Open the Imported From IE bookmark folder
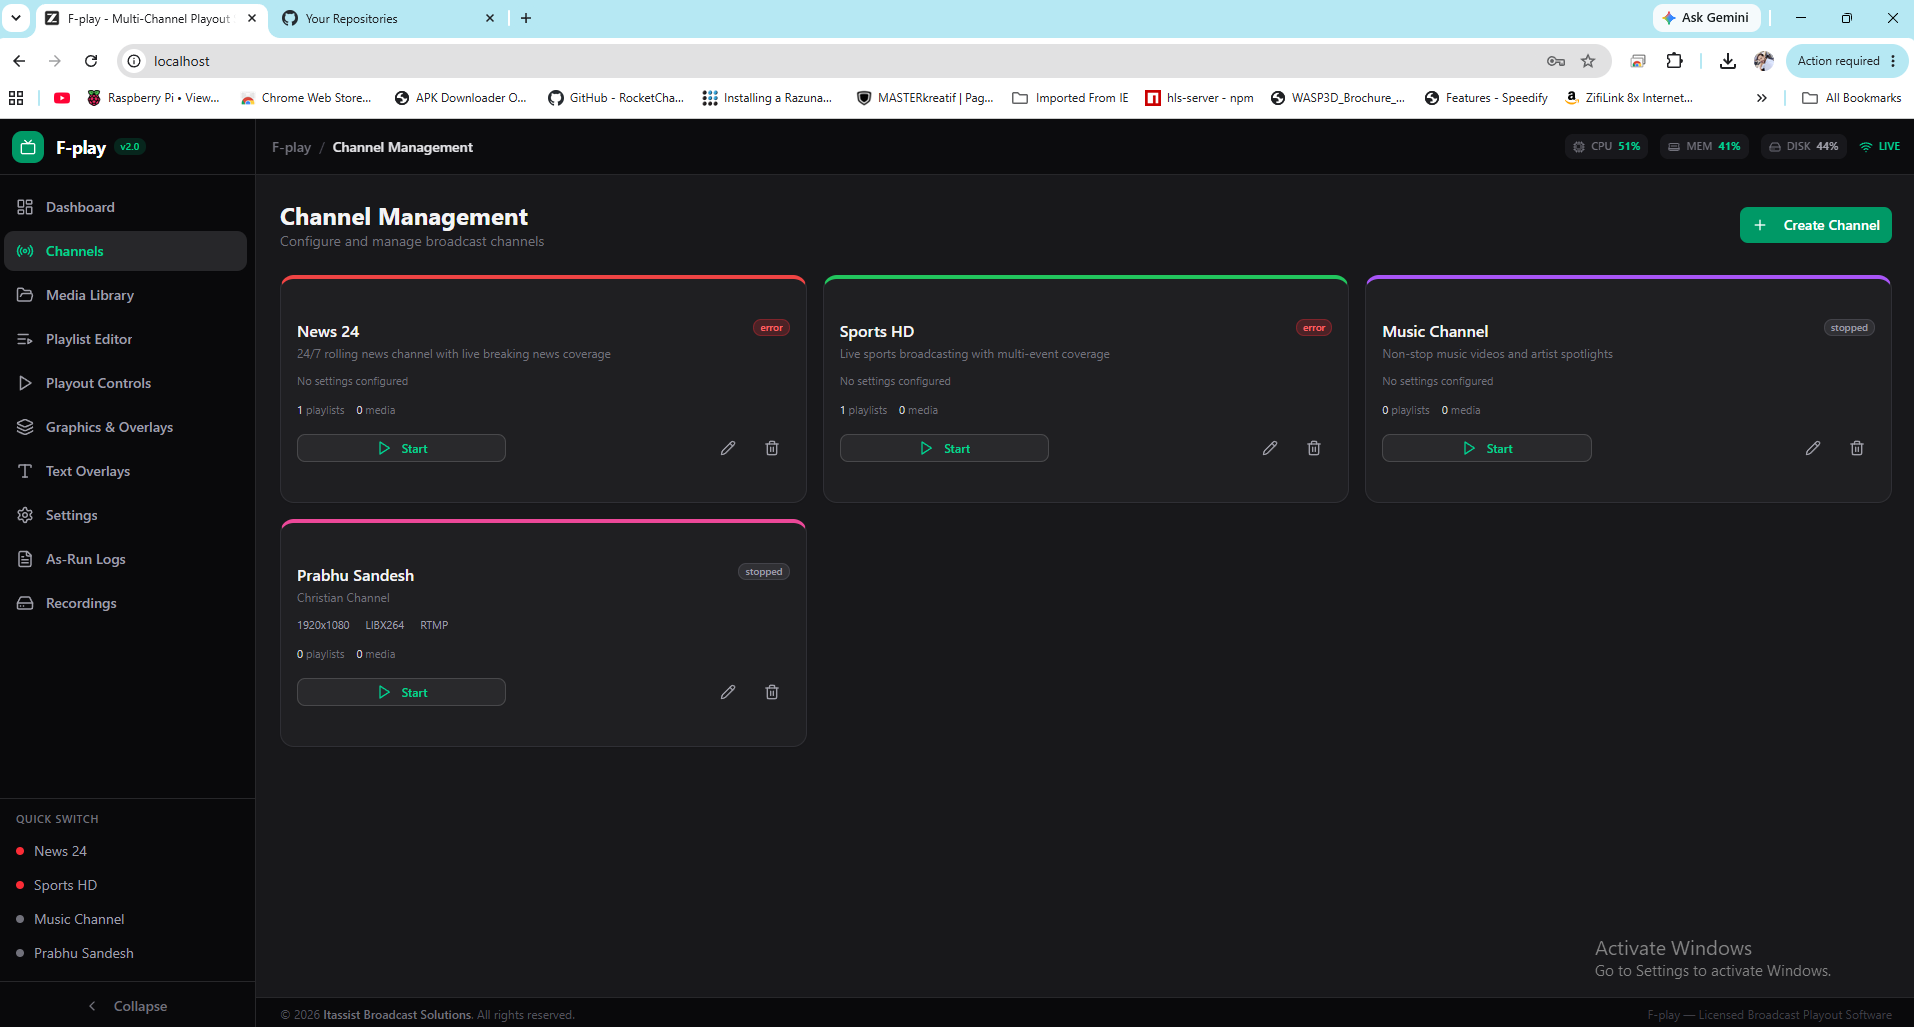 [x=1071, y=98]
